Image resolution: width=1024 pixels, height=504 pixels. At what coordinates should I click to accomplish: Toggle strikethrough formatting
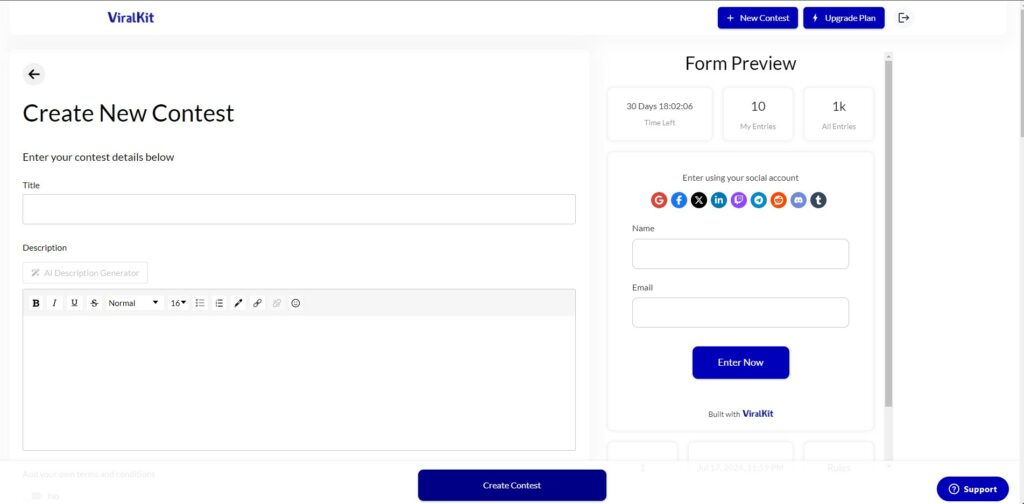[94, 303]
